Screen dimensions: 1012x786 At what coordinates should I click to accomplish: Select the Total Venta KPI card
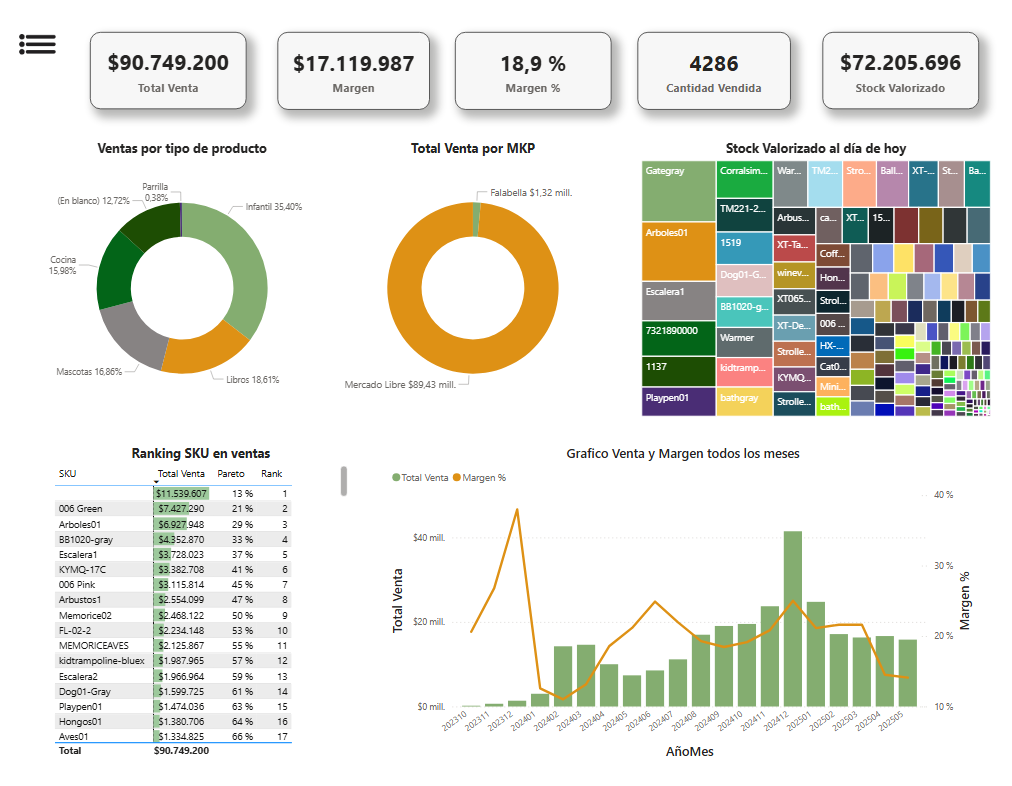pyautogui.click(x=168, y=70)
